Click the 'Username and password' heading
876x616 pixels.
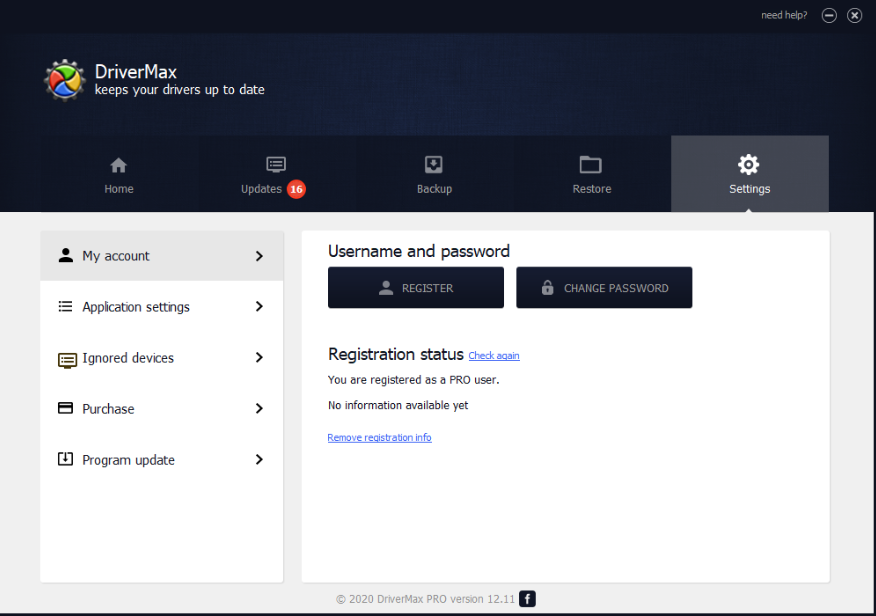point(418,251)
